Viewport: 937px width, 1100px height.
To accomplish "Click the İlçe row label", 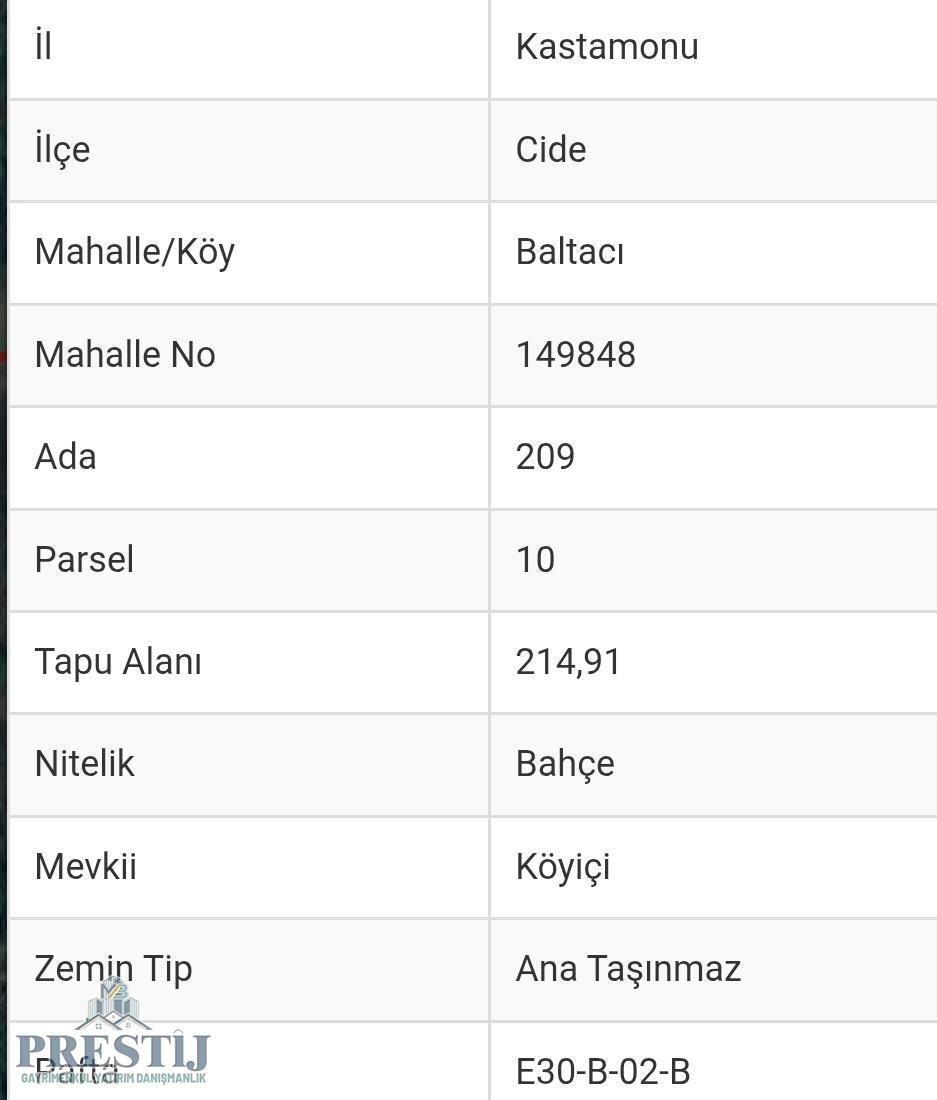I will (62, 150).
